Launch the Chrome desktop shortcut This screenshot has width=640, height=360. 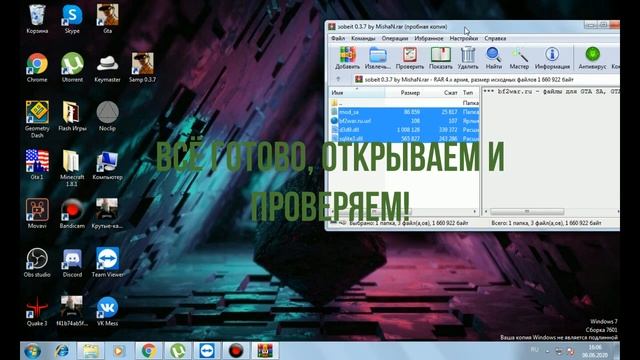coord(37,68)
